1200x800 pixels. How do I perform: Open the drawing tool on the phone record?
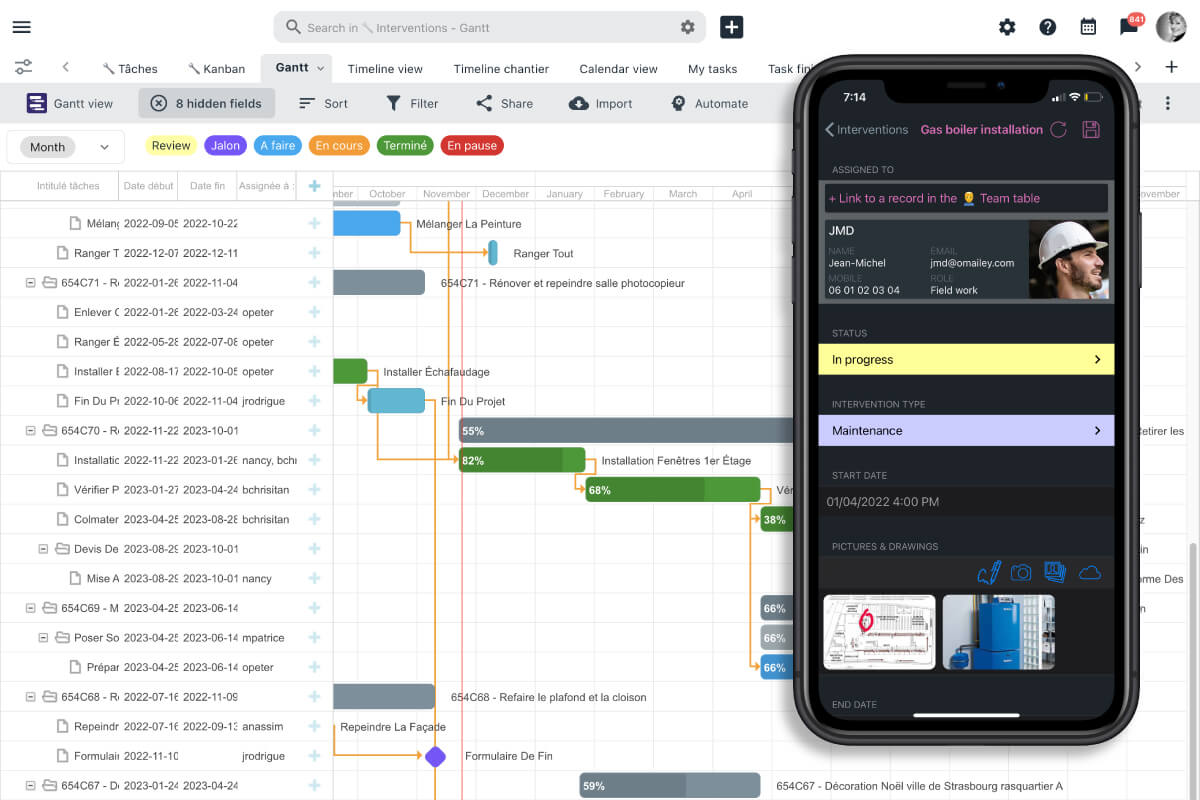pyautogui.click(x=989, y=572)
